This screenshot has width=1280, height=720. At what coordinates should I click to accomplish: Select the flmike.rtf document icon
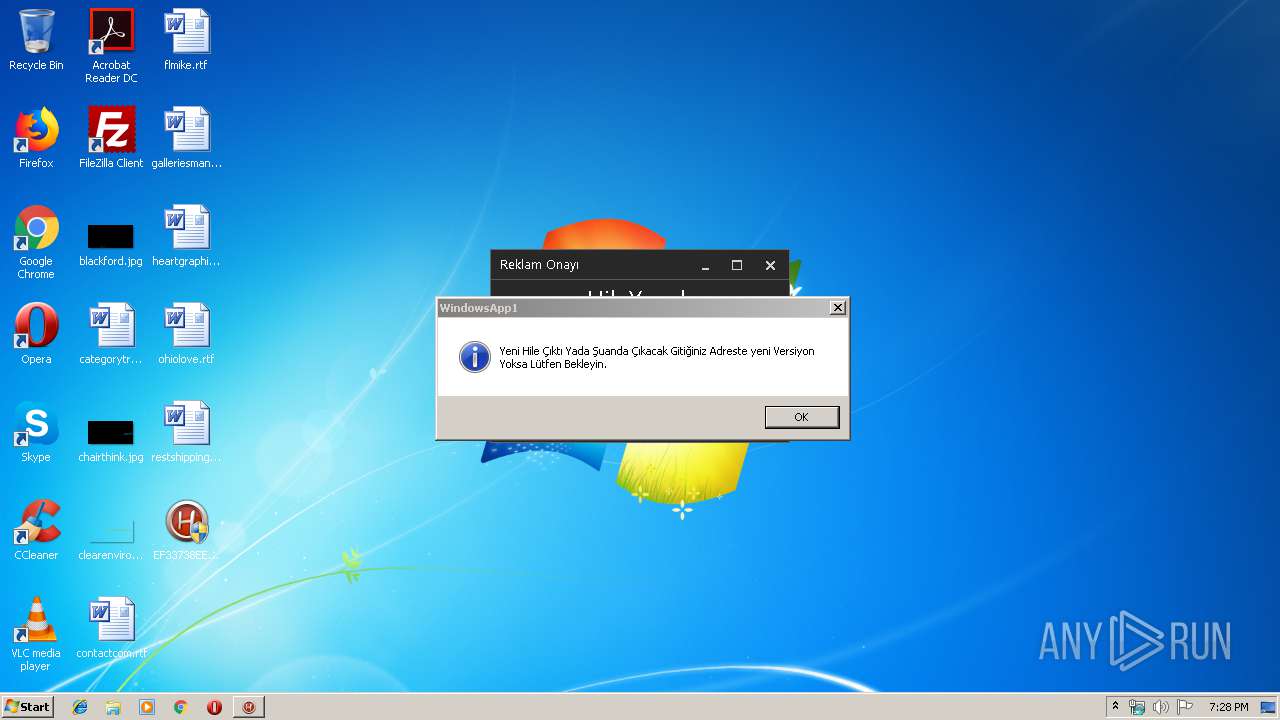click(x=186, y=40)
